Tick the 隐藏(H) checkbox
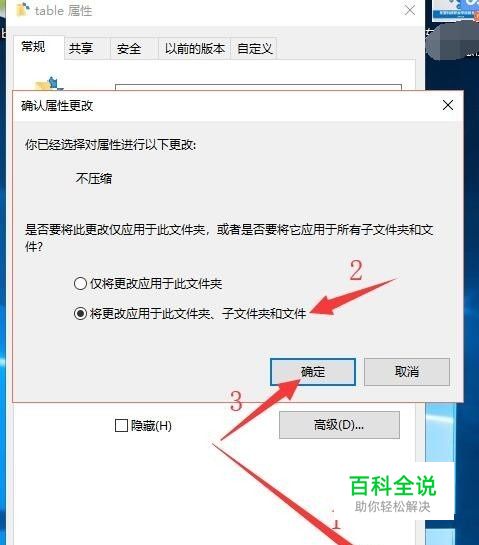 (121, 425)
